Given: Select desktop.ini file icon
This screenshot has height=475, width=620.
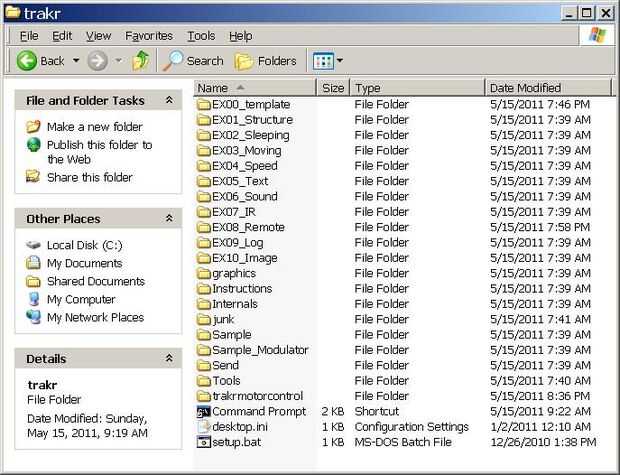Looking at the screenshot, I should point(204,427).
